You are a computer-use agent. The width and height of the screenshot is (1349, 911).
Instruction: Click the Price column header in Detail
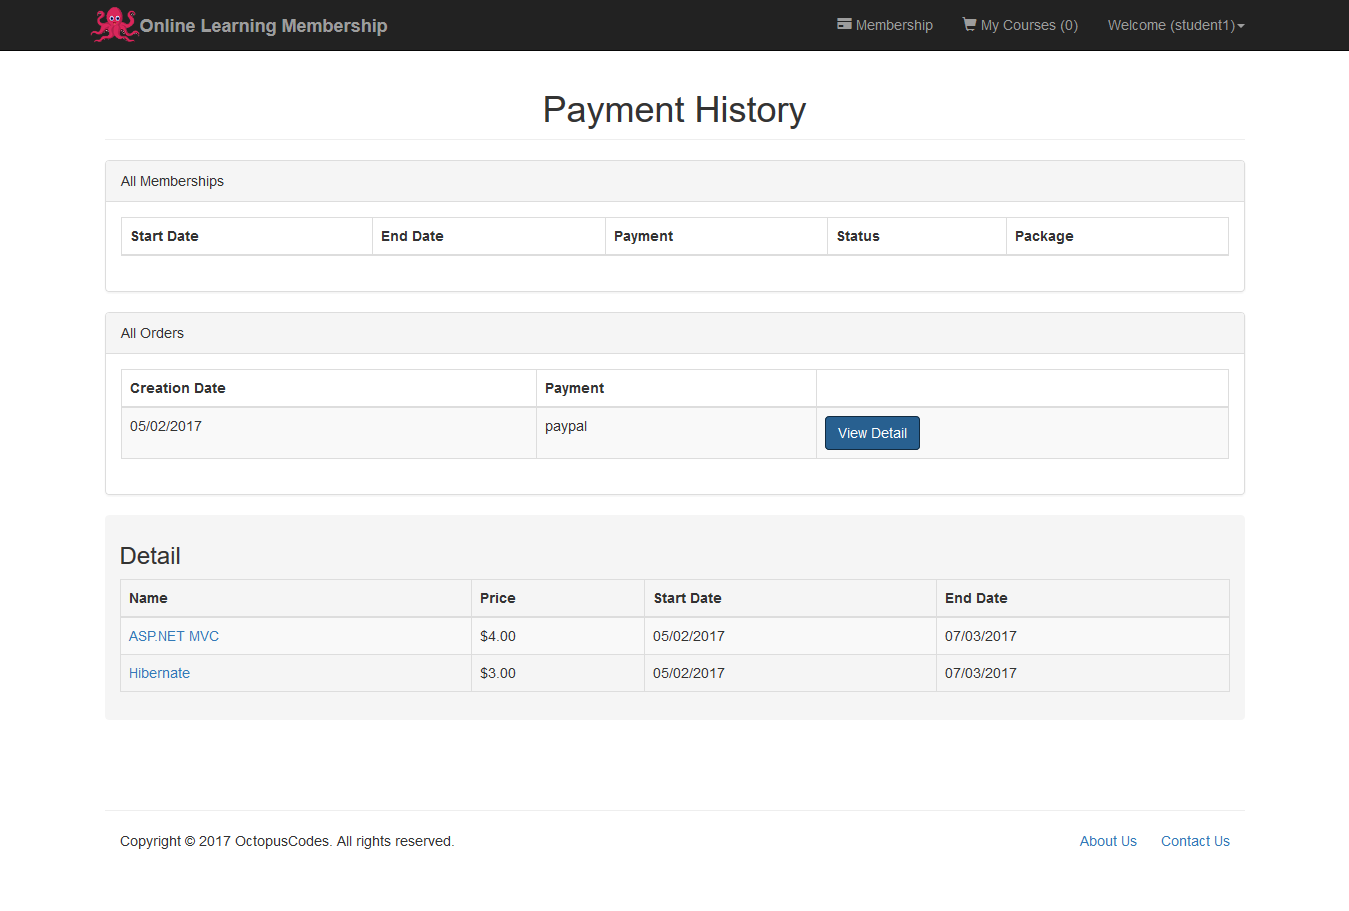[498, 598]
